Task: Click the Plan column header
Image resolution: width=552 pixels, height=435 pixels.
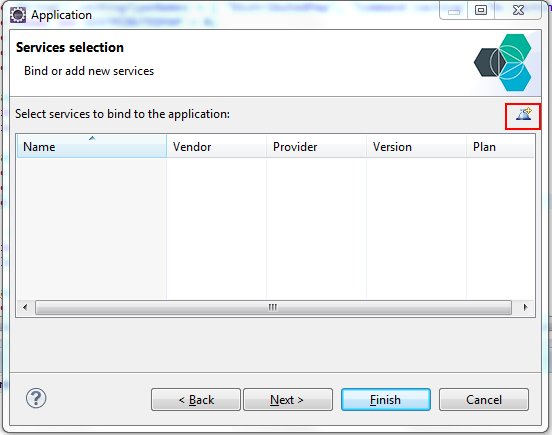Action: [500, 146]
